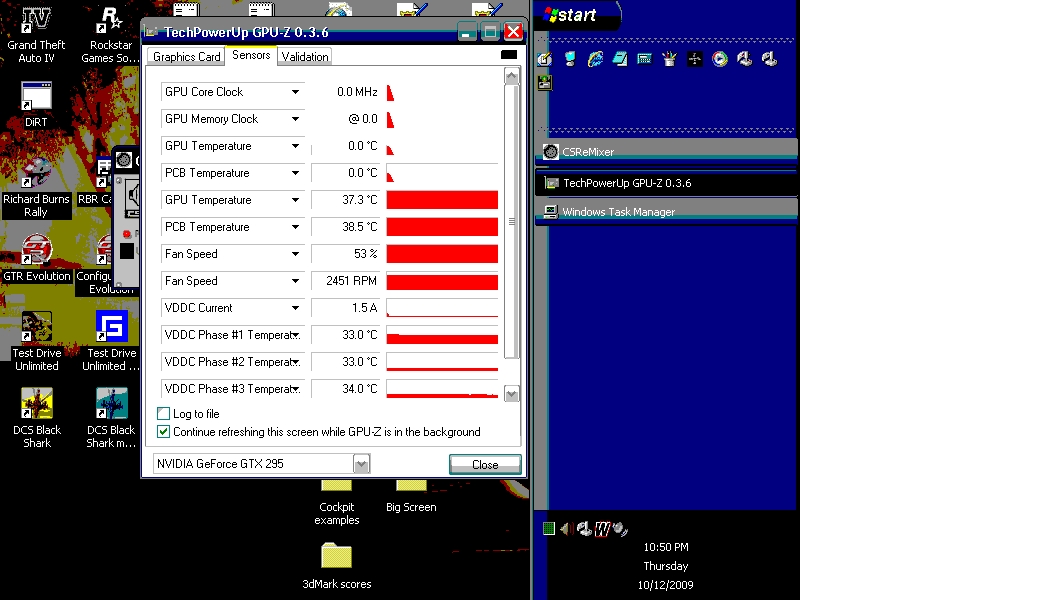
Task: Select the DiRT desktop shortcut
Action: (36, 104)
